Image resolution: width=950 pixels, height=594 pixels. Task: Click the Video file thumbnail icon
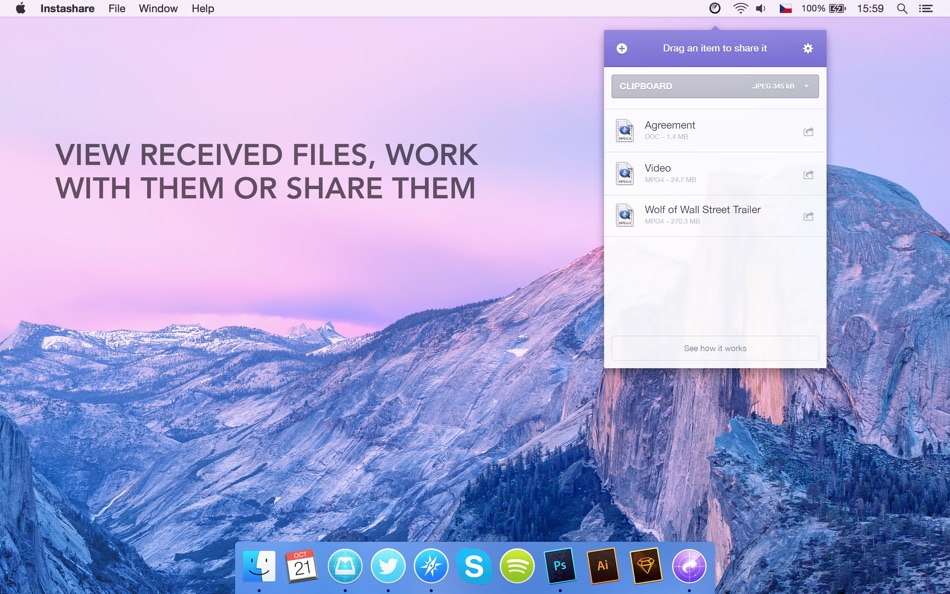coord(625,173)
